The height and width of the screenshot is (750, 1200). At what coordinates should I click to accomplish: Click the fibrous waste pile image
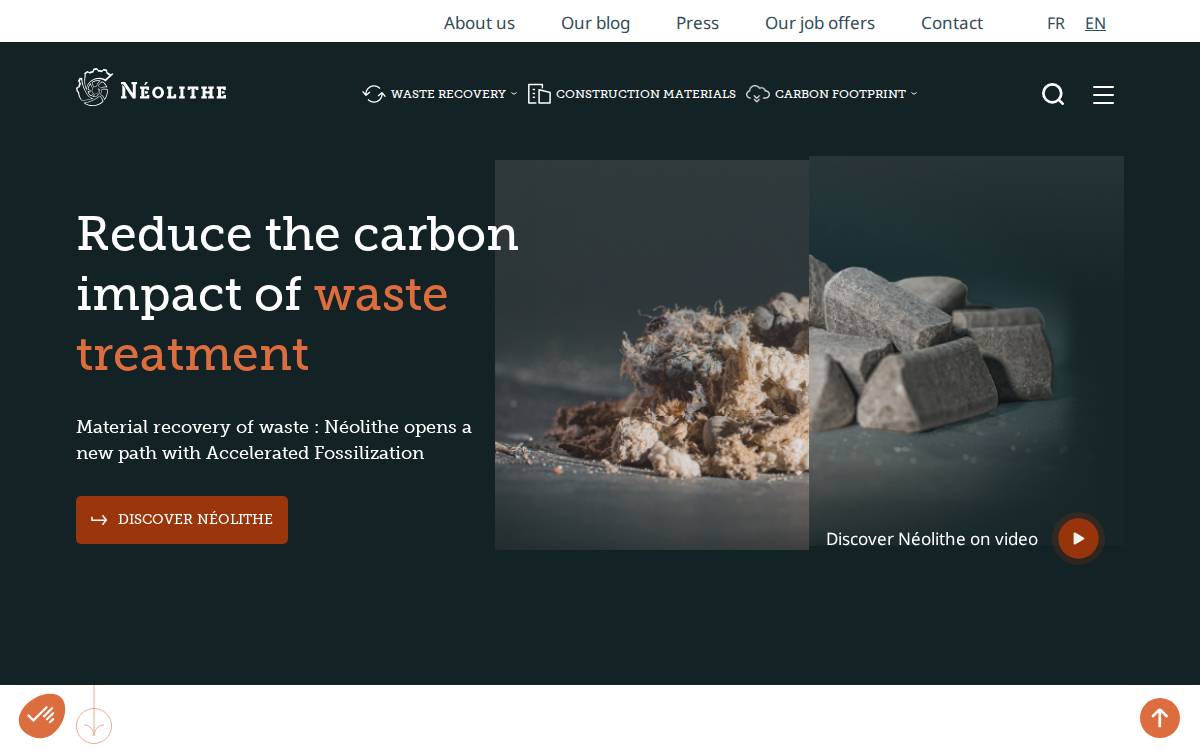652,355
